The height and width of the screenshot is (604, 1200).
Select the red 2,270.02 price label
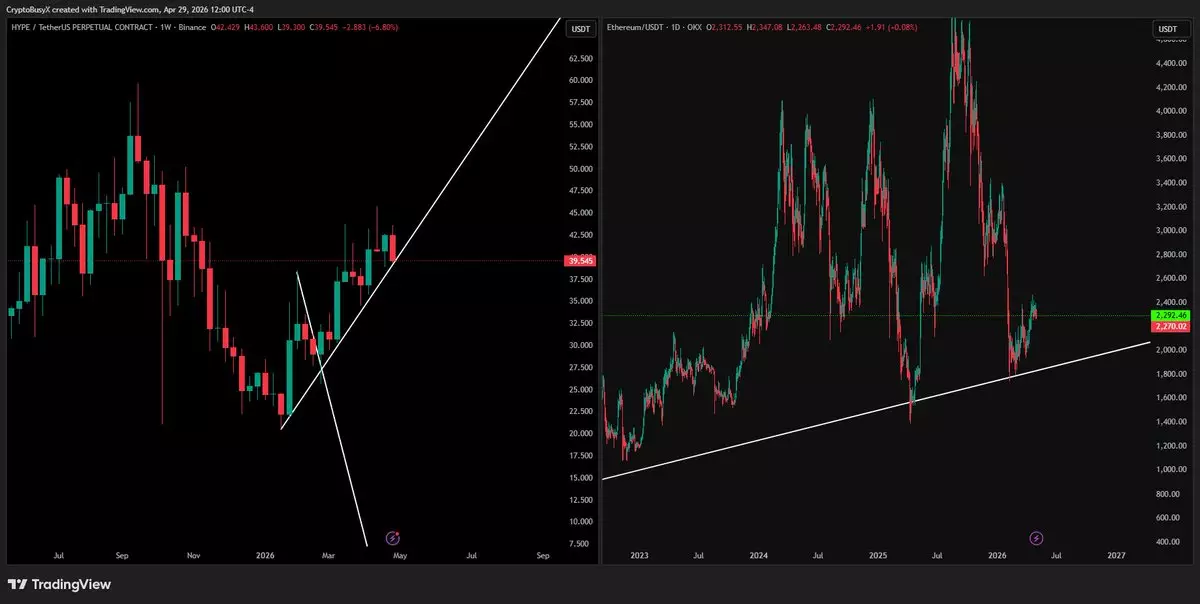[x=1168, y=326]
